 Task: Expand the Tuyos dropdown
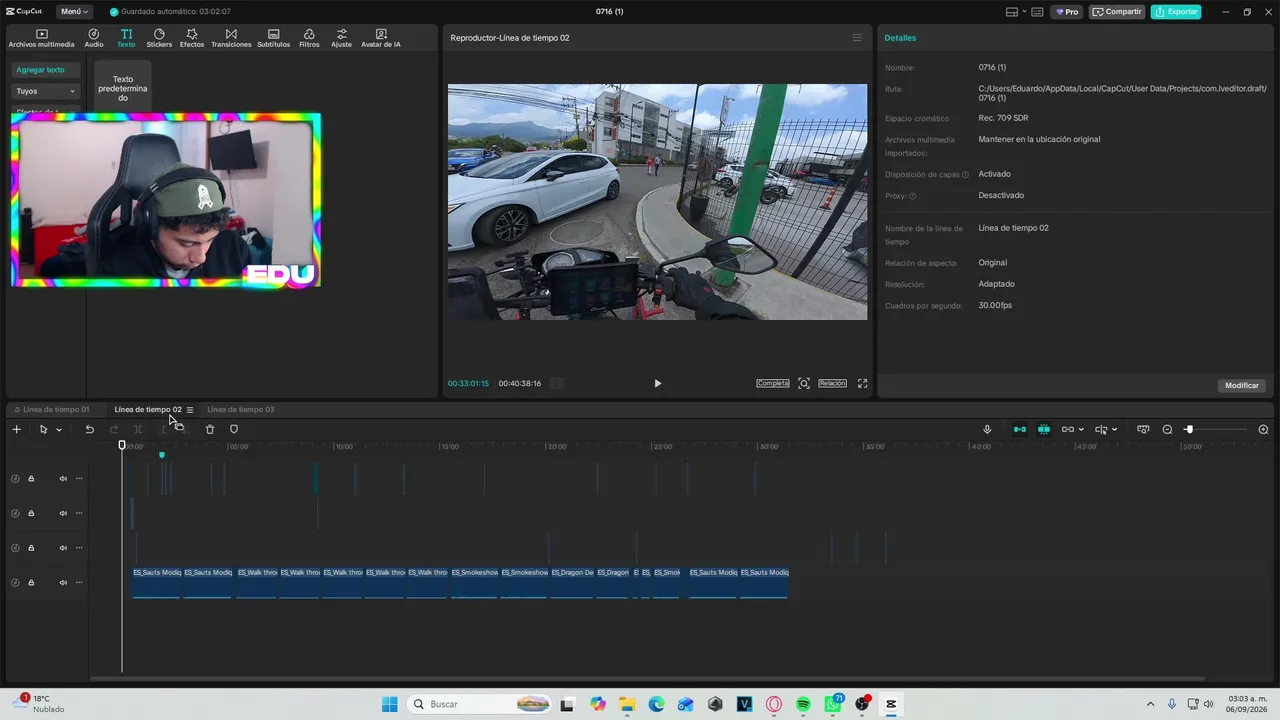coord(46,91)
